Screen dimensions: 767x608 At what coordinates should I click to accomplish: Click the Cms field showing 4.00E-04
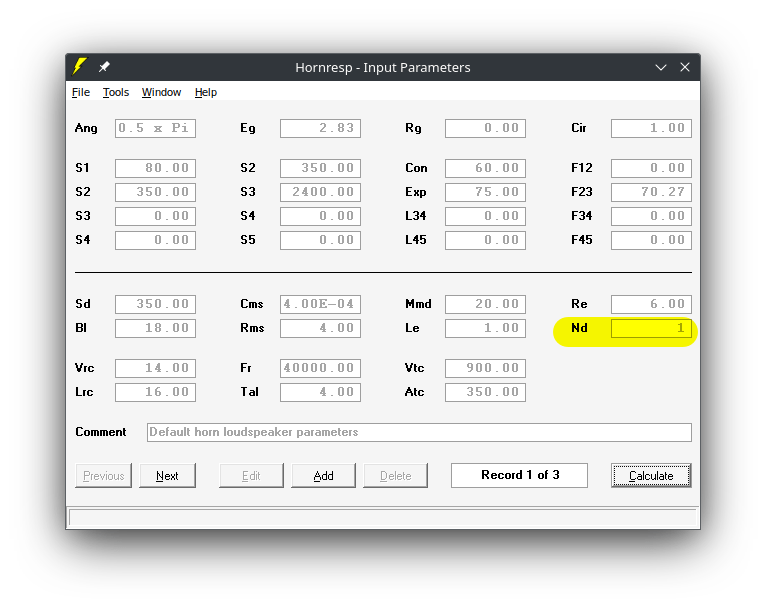click(x=320, y=304)
